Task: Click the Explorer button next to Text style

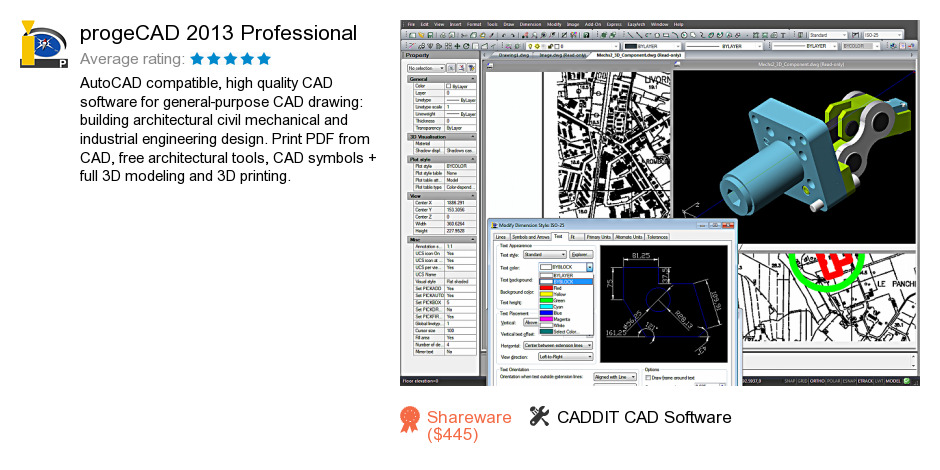Action: pos(582,255)
